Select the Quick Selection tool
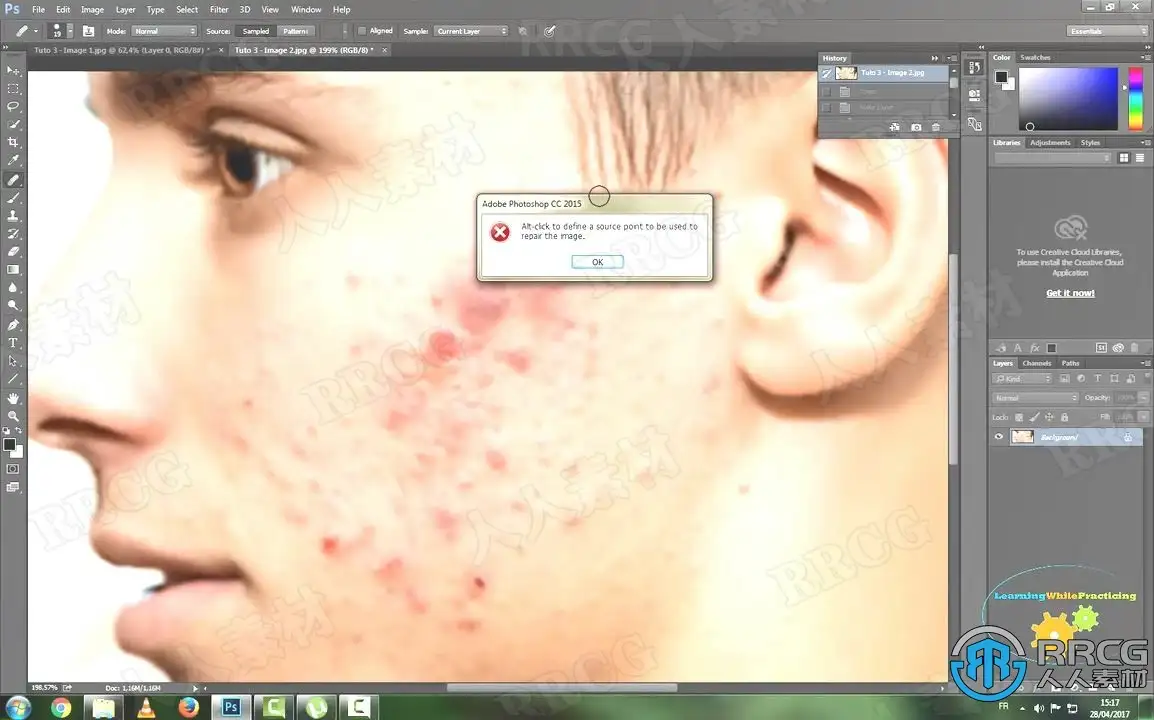1154x720 pixels. point(13,124)
